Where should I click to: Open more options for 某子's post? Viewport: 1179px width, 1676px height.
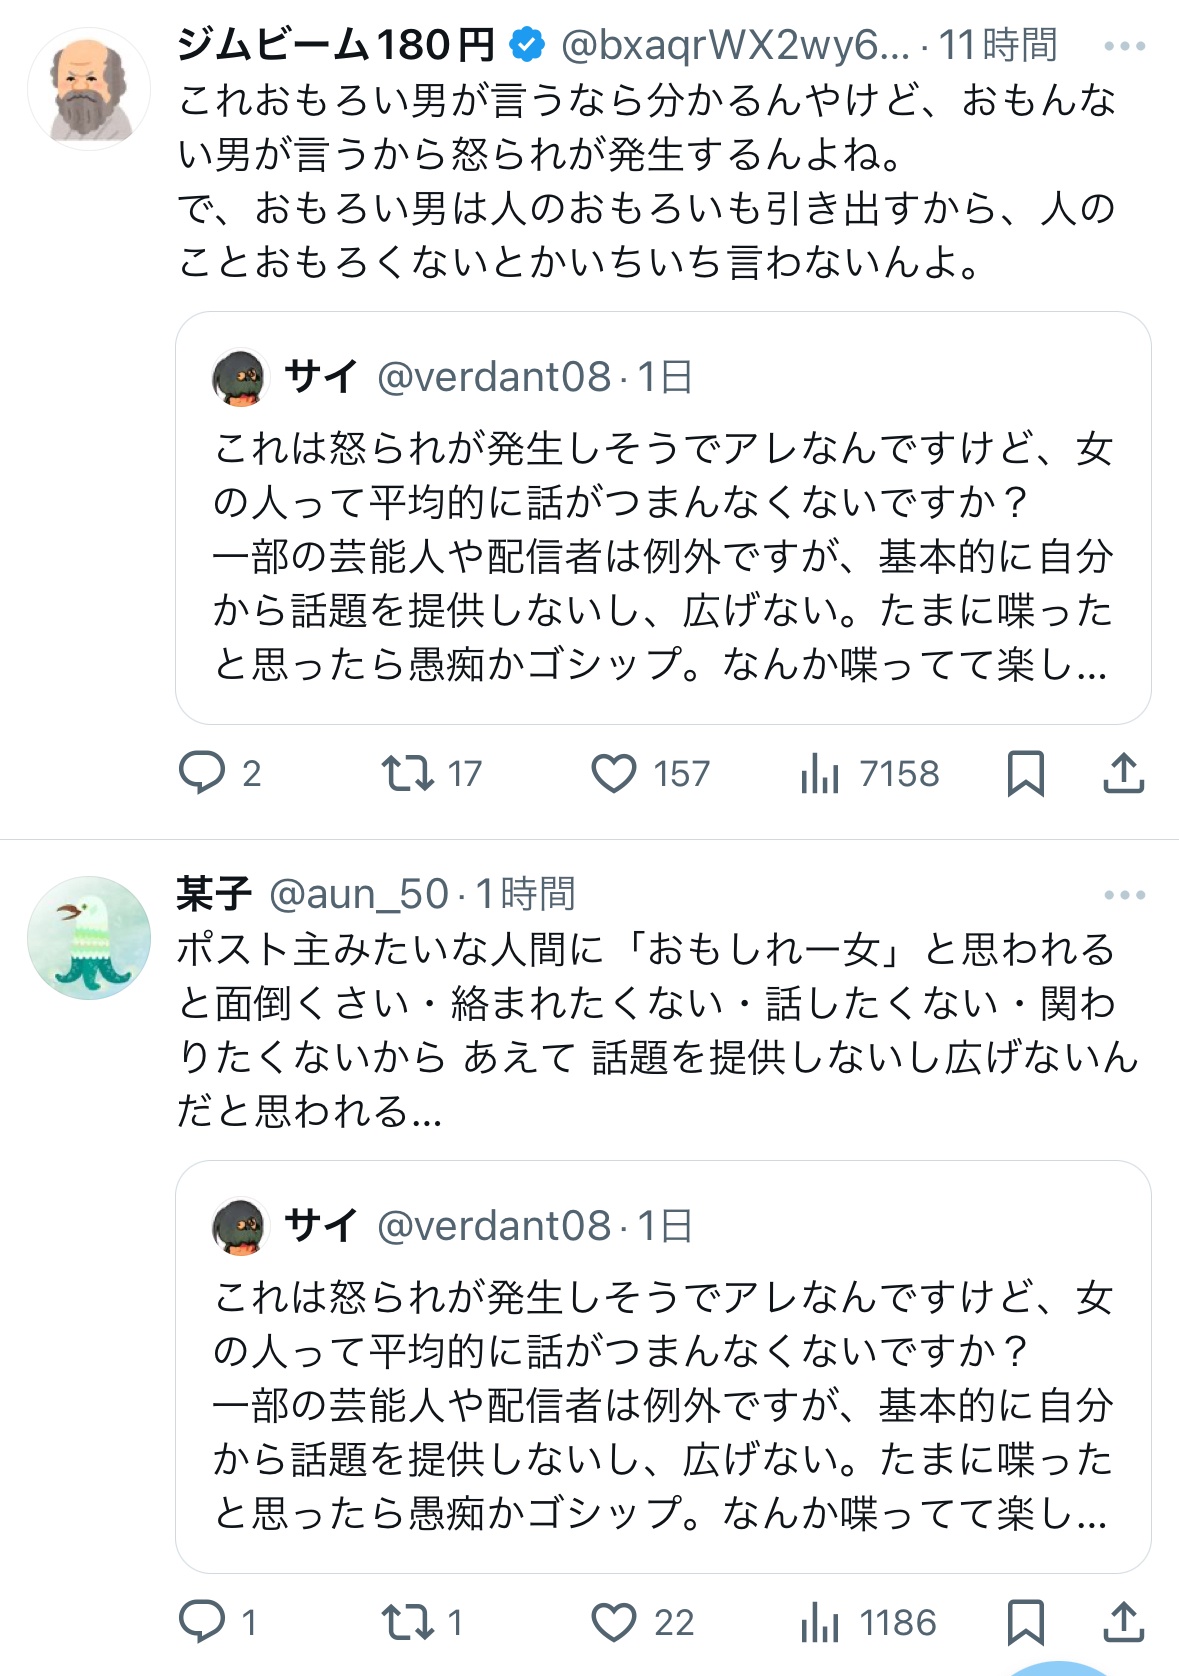1125,895
